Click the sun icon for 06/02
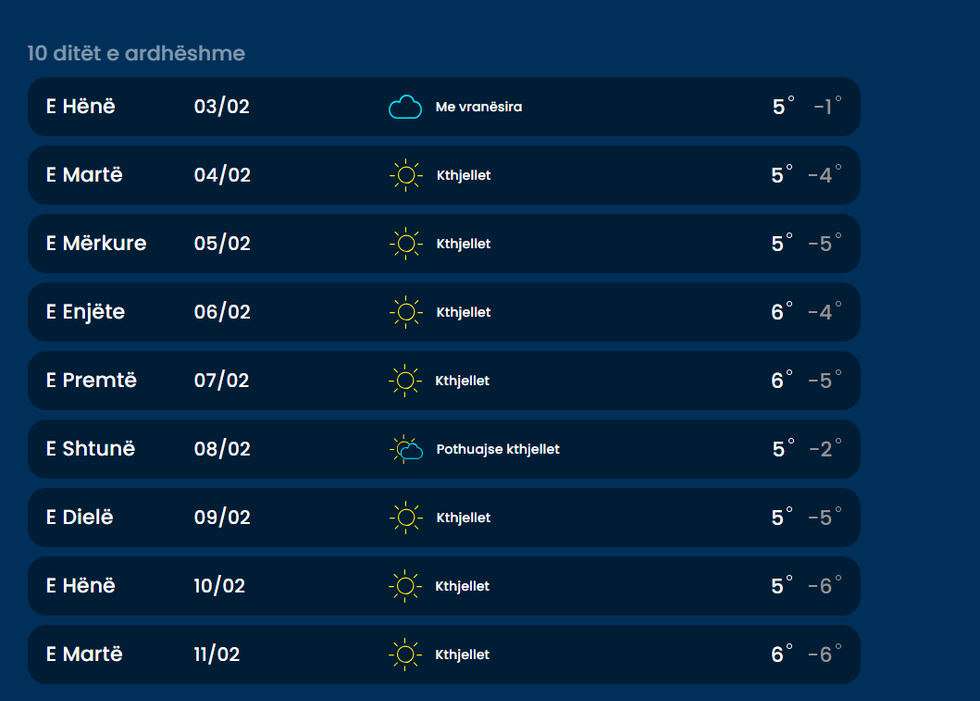The height and width of the screenshot is (701, 980). (405, 313)
